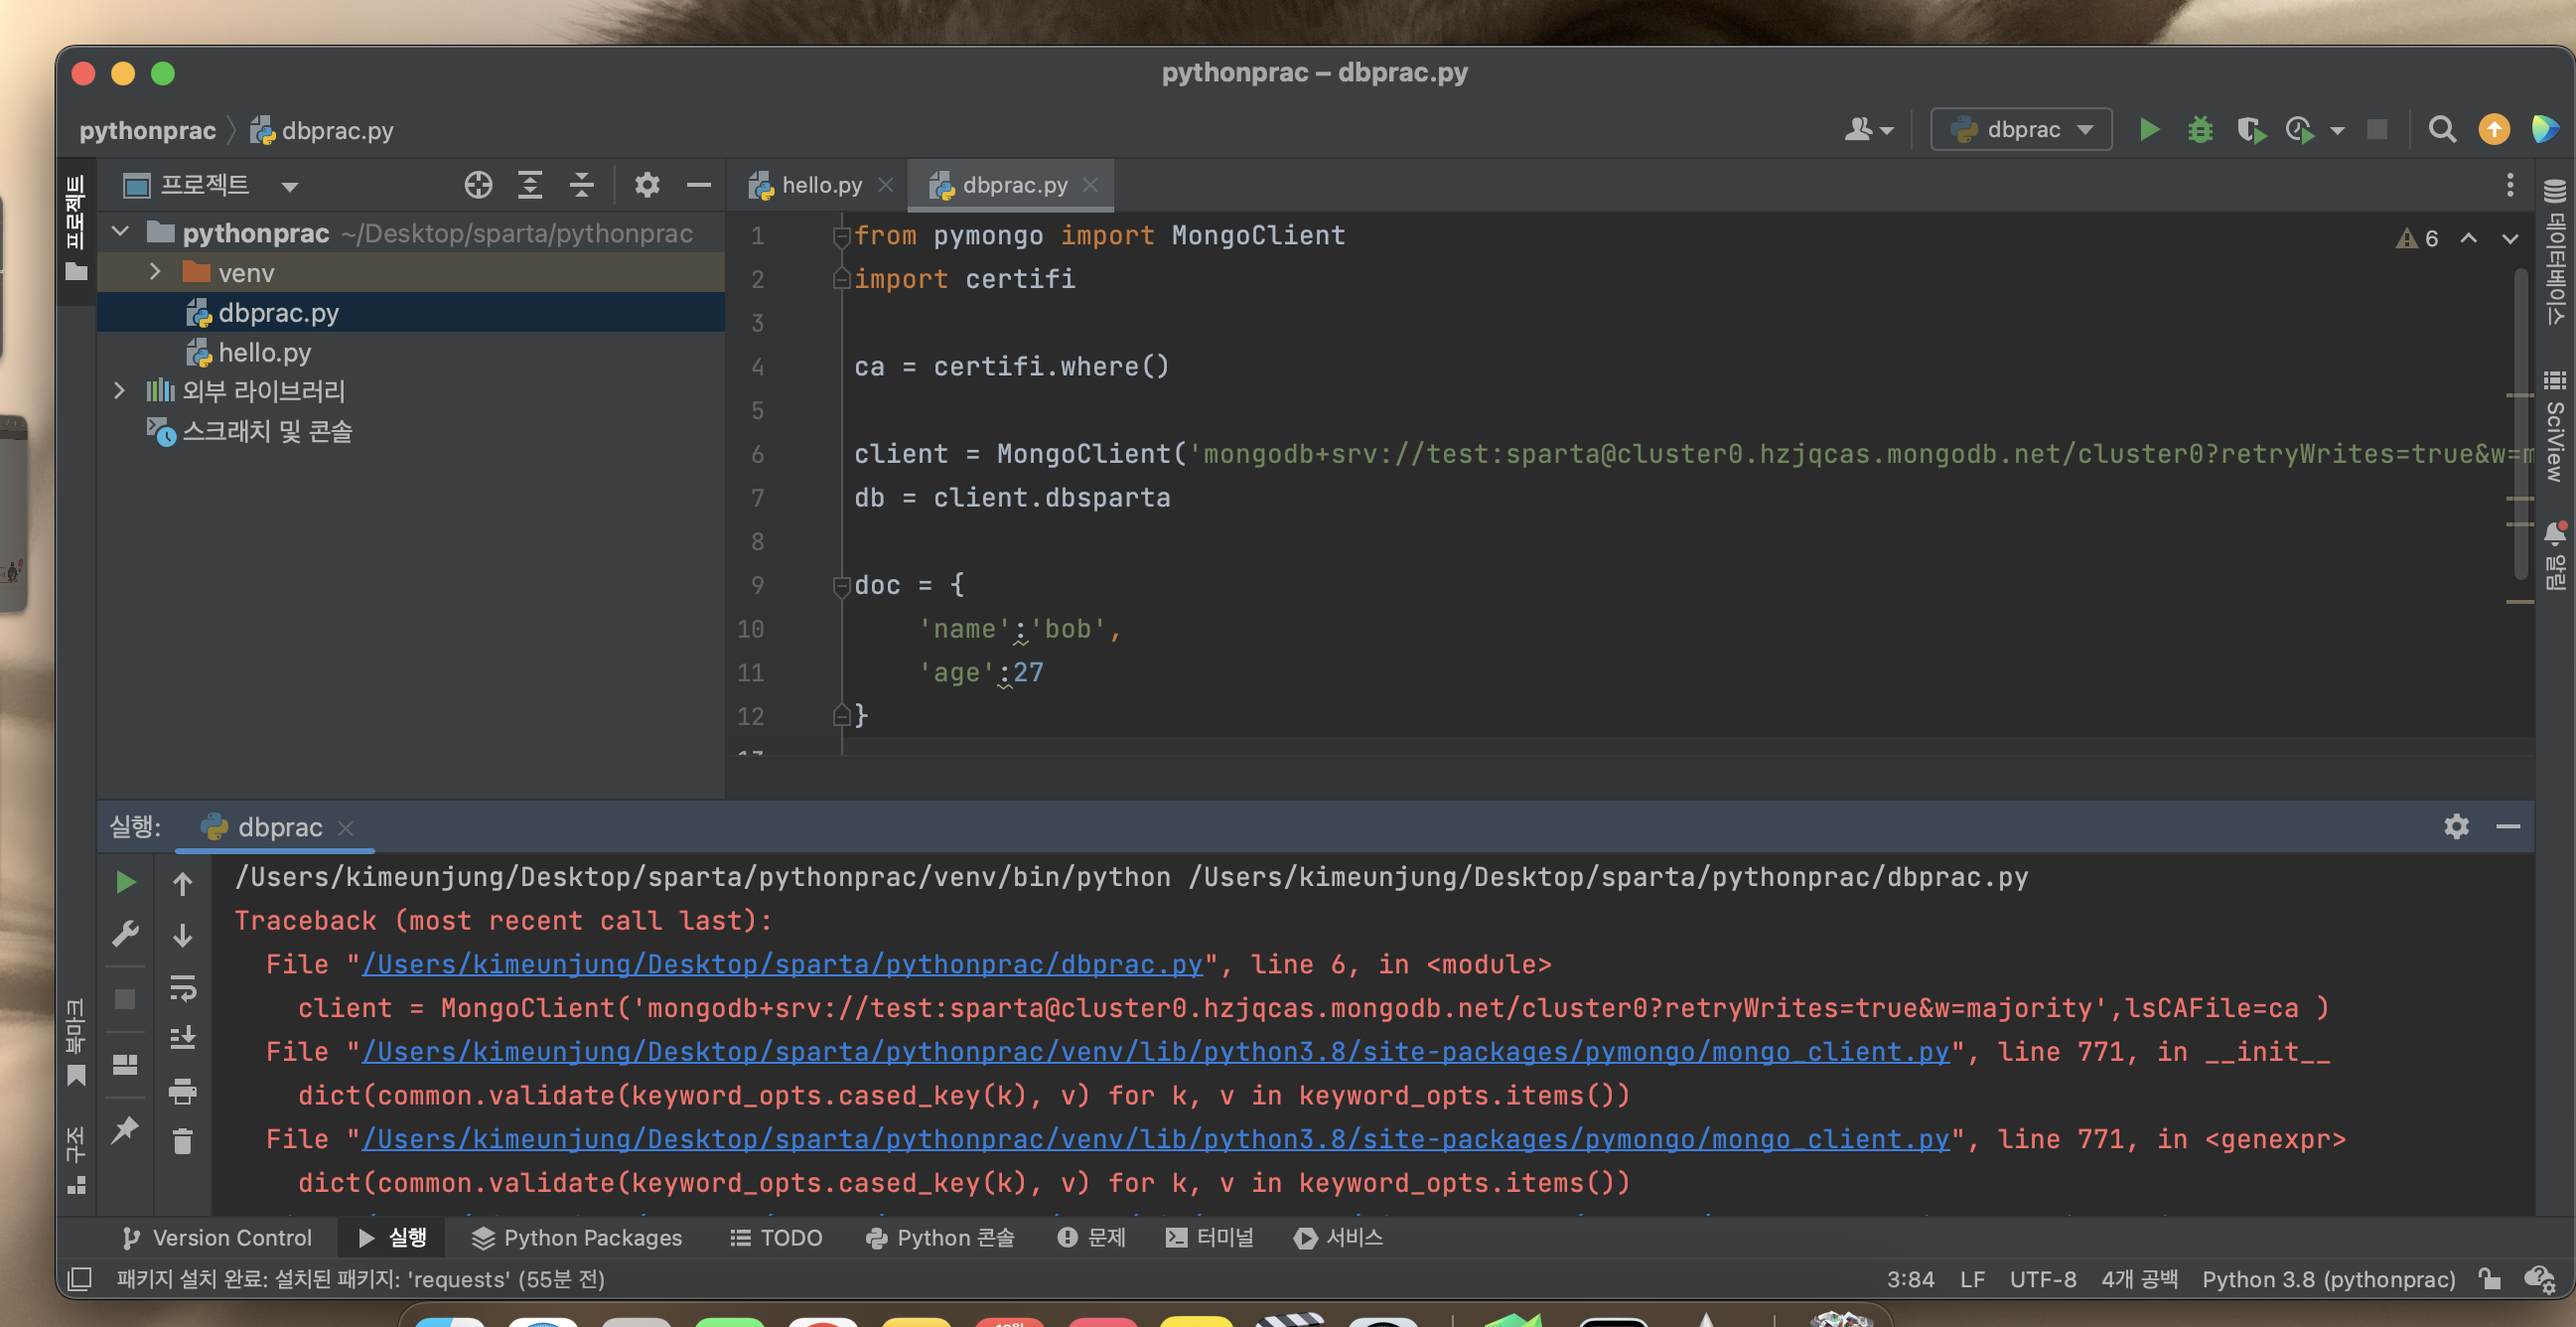
Task: Toggle the read-only lock icon in status bar
Action: pyautogui.click(x=2490, y=1279)
